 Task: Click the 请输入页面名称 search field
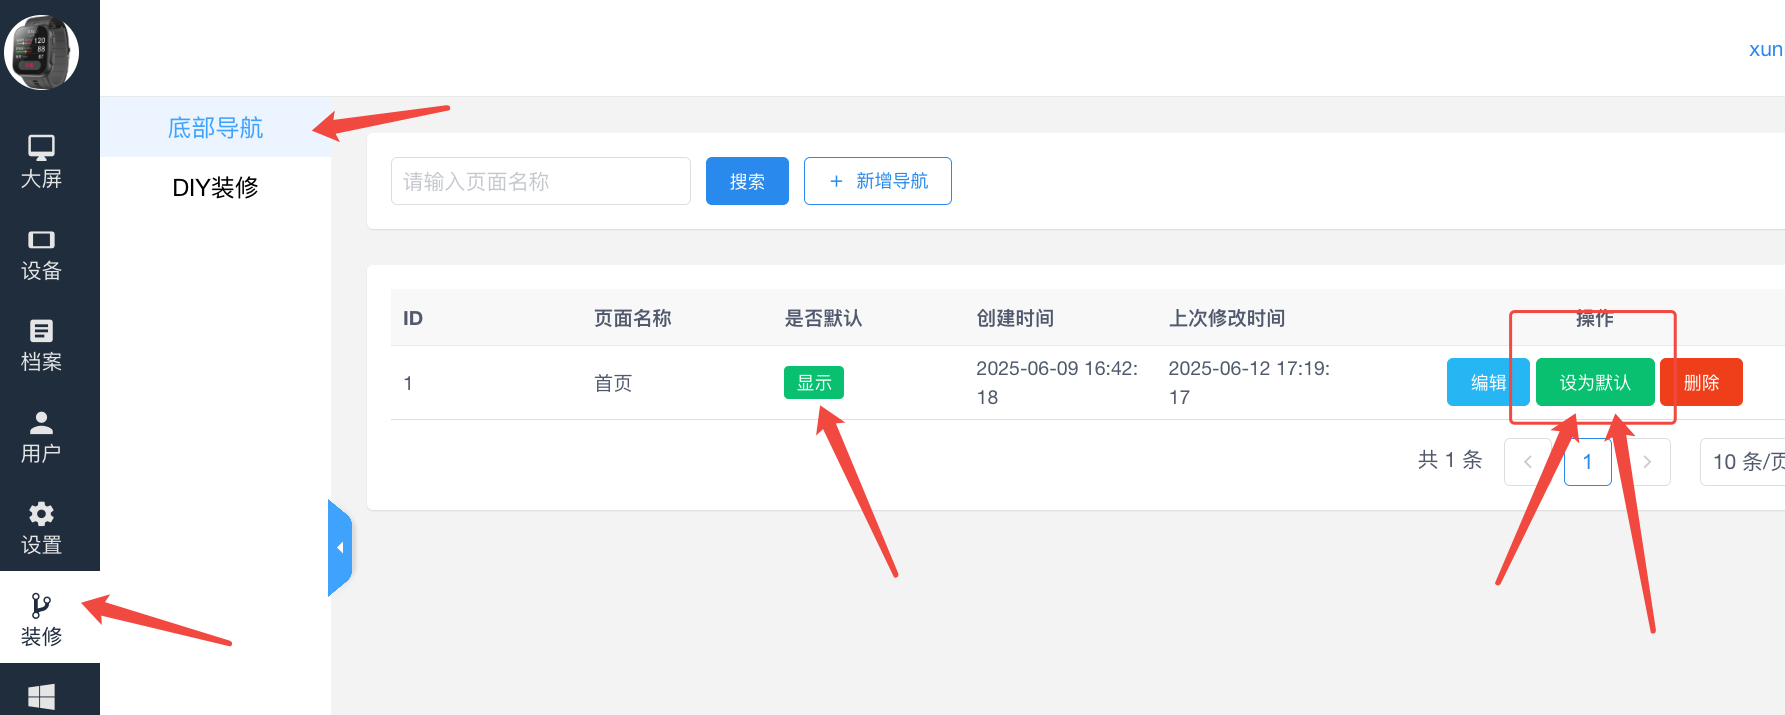[540, 181]
